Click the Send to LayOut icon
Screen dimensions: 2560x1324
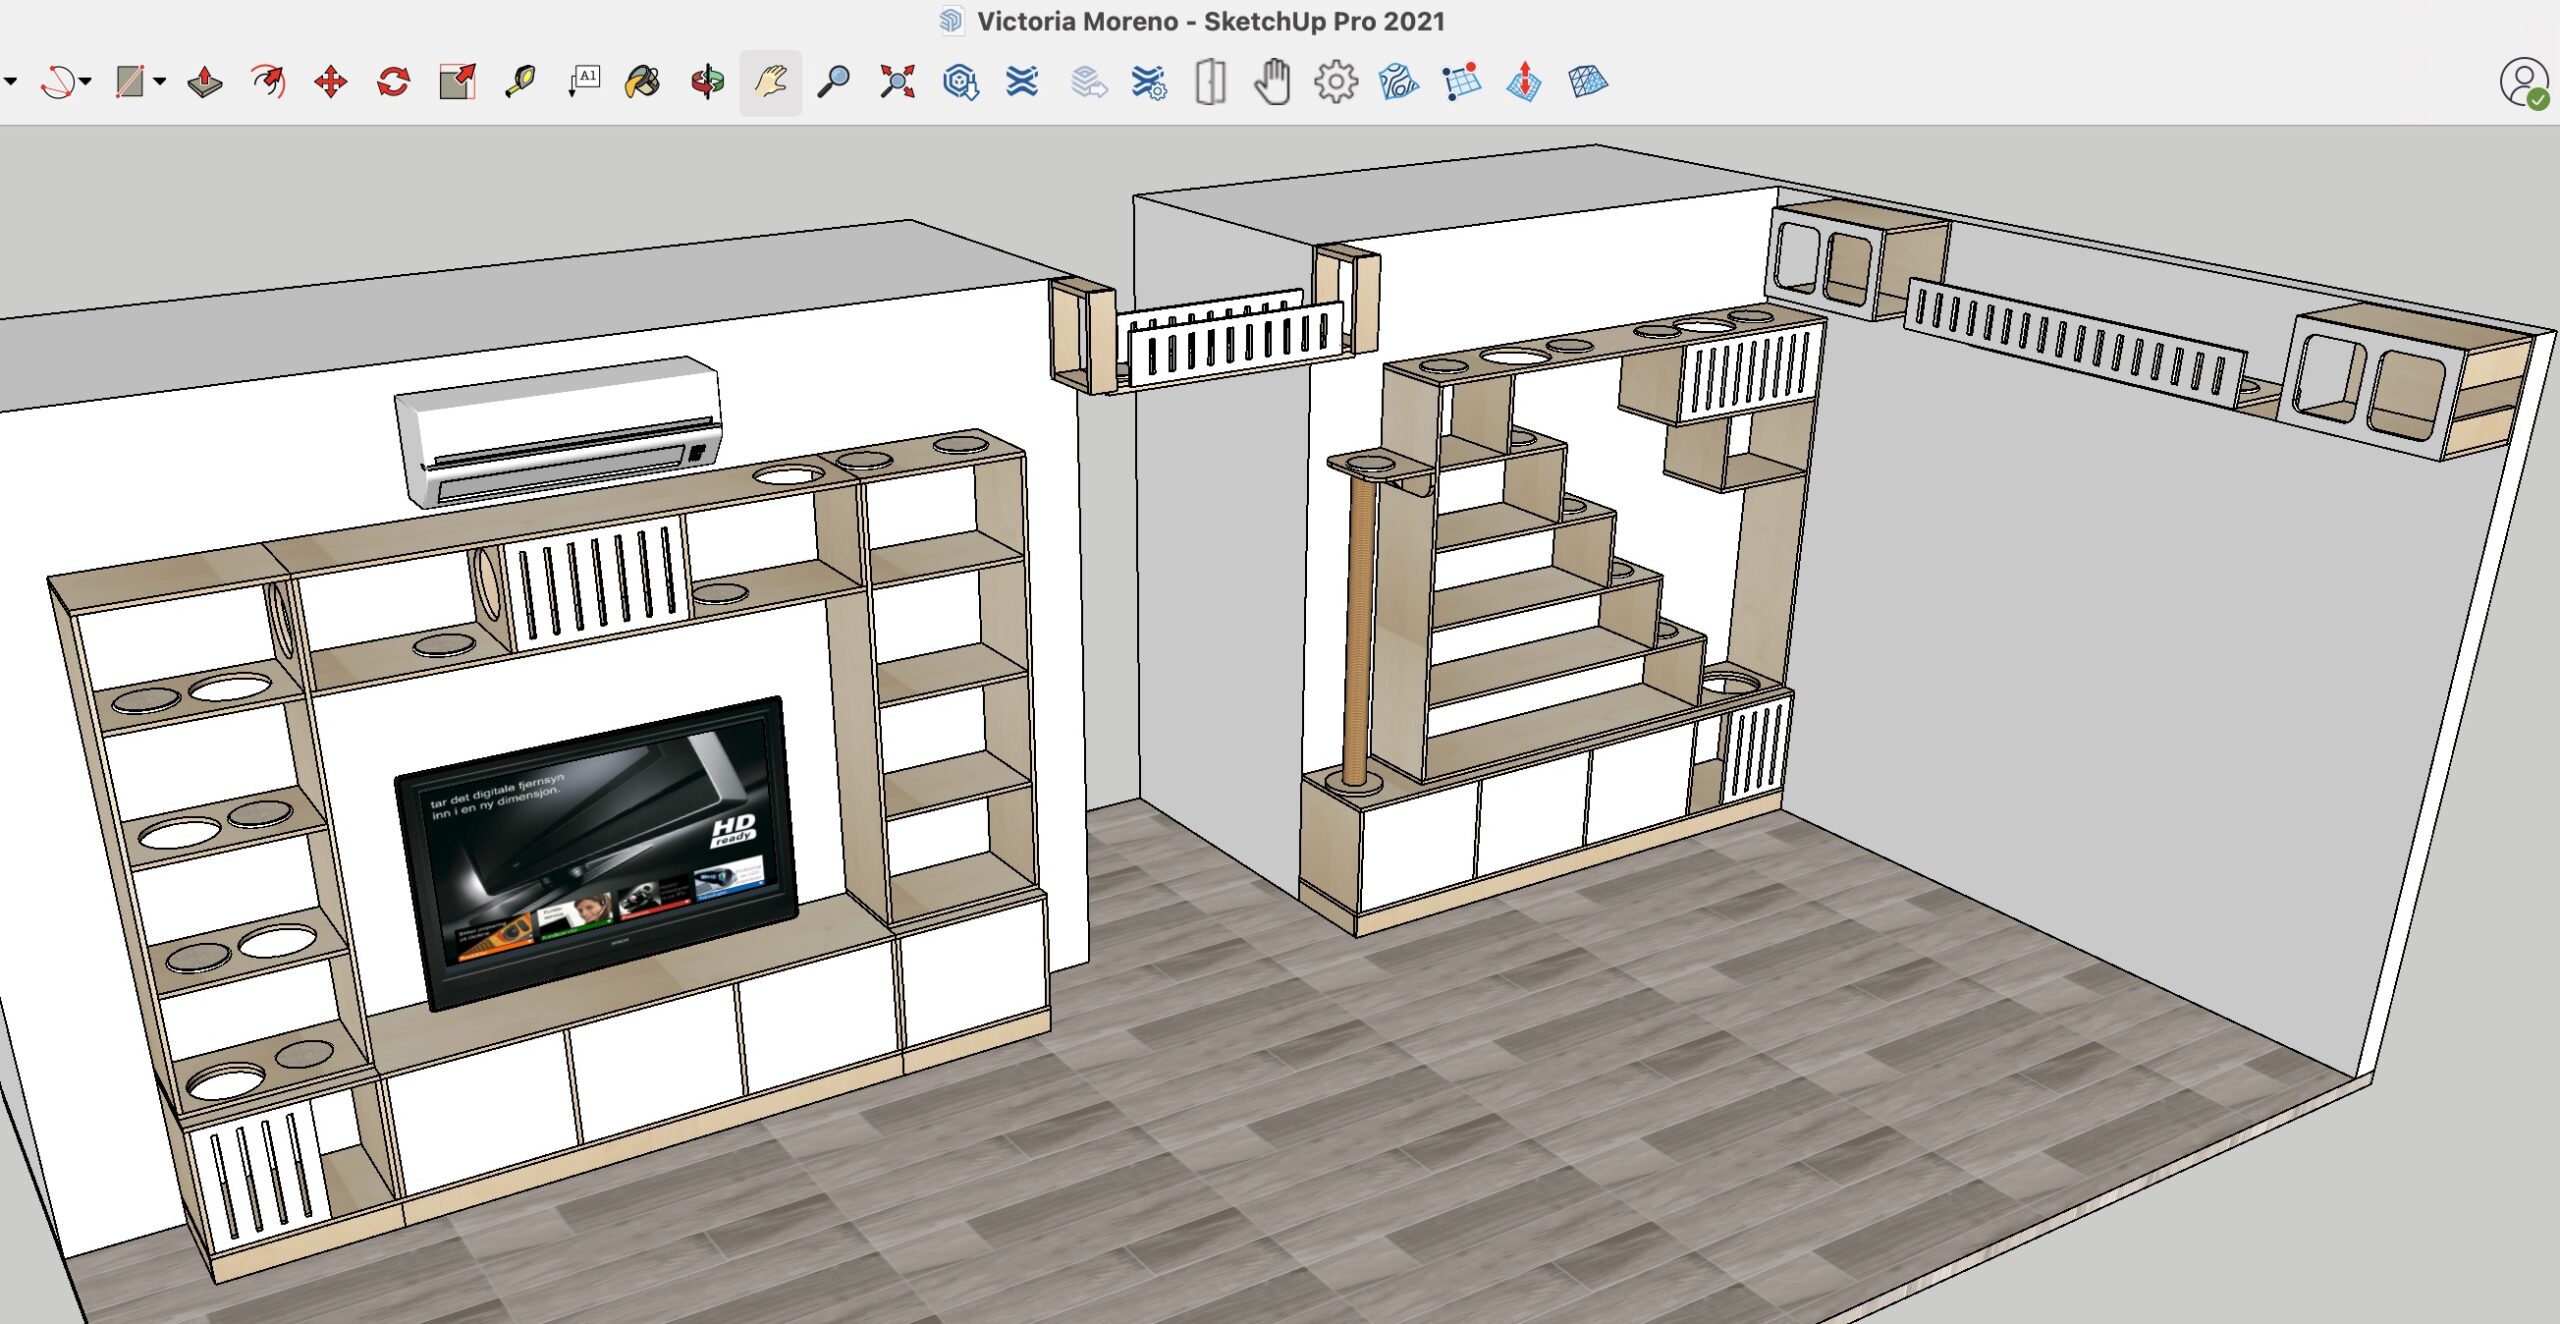coord(1088,82)
